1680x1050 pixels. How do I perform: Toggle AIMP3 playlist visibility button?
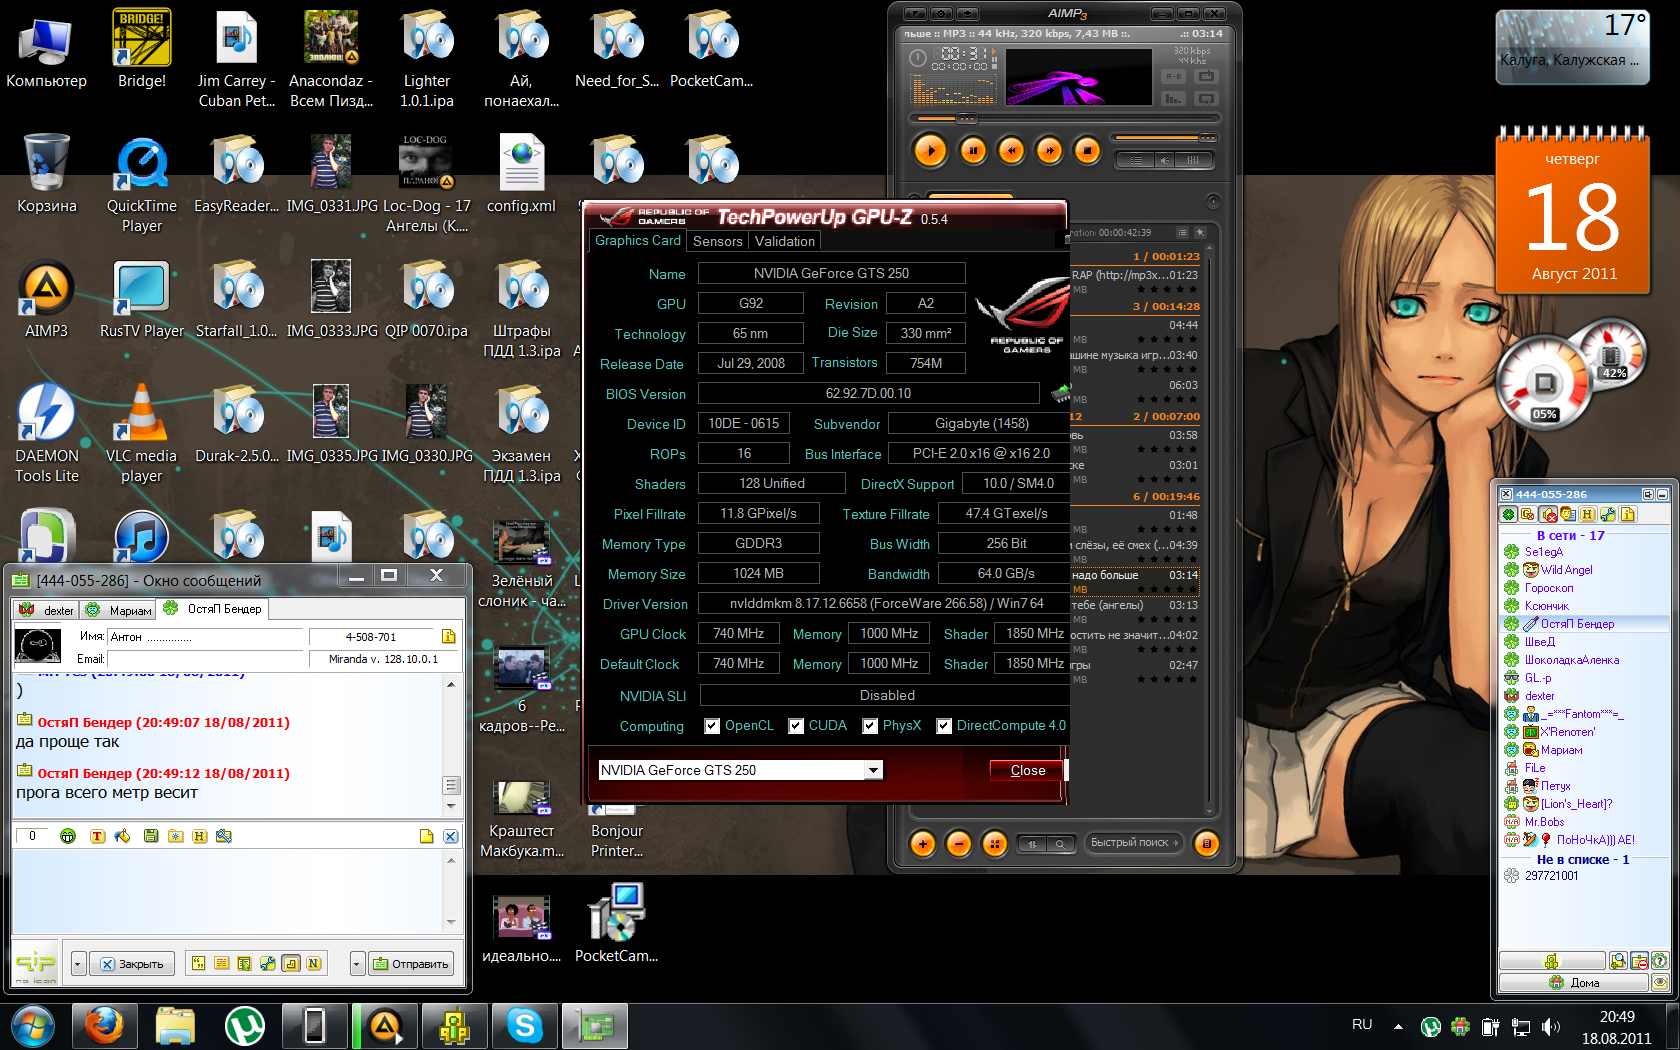point(1135,160)
